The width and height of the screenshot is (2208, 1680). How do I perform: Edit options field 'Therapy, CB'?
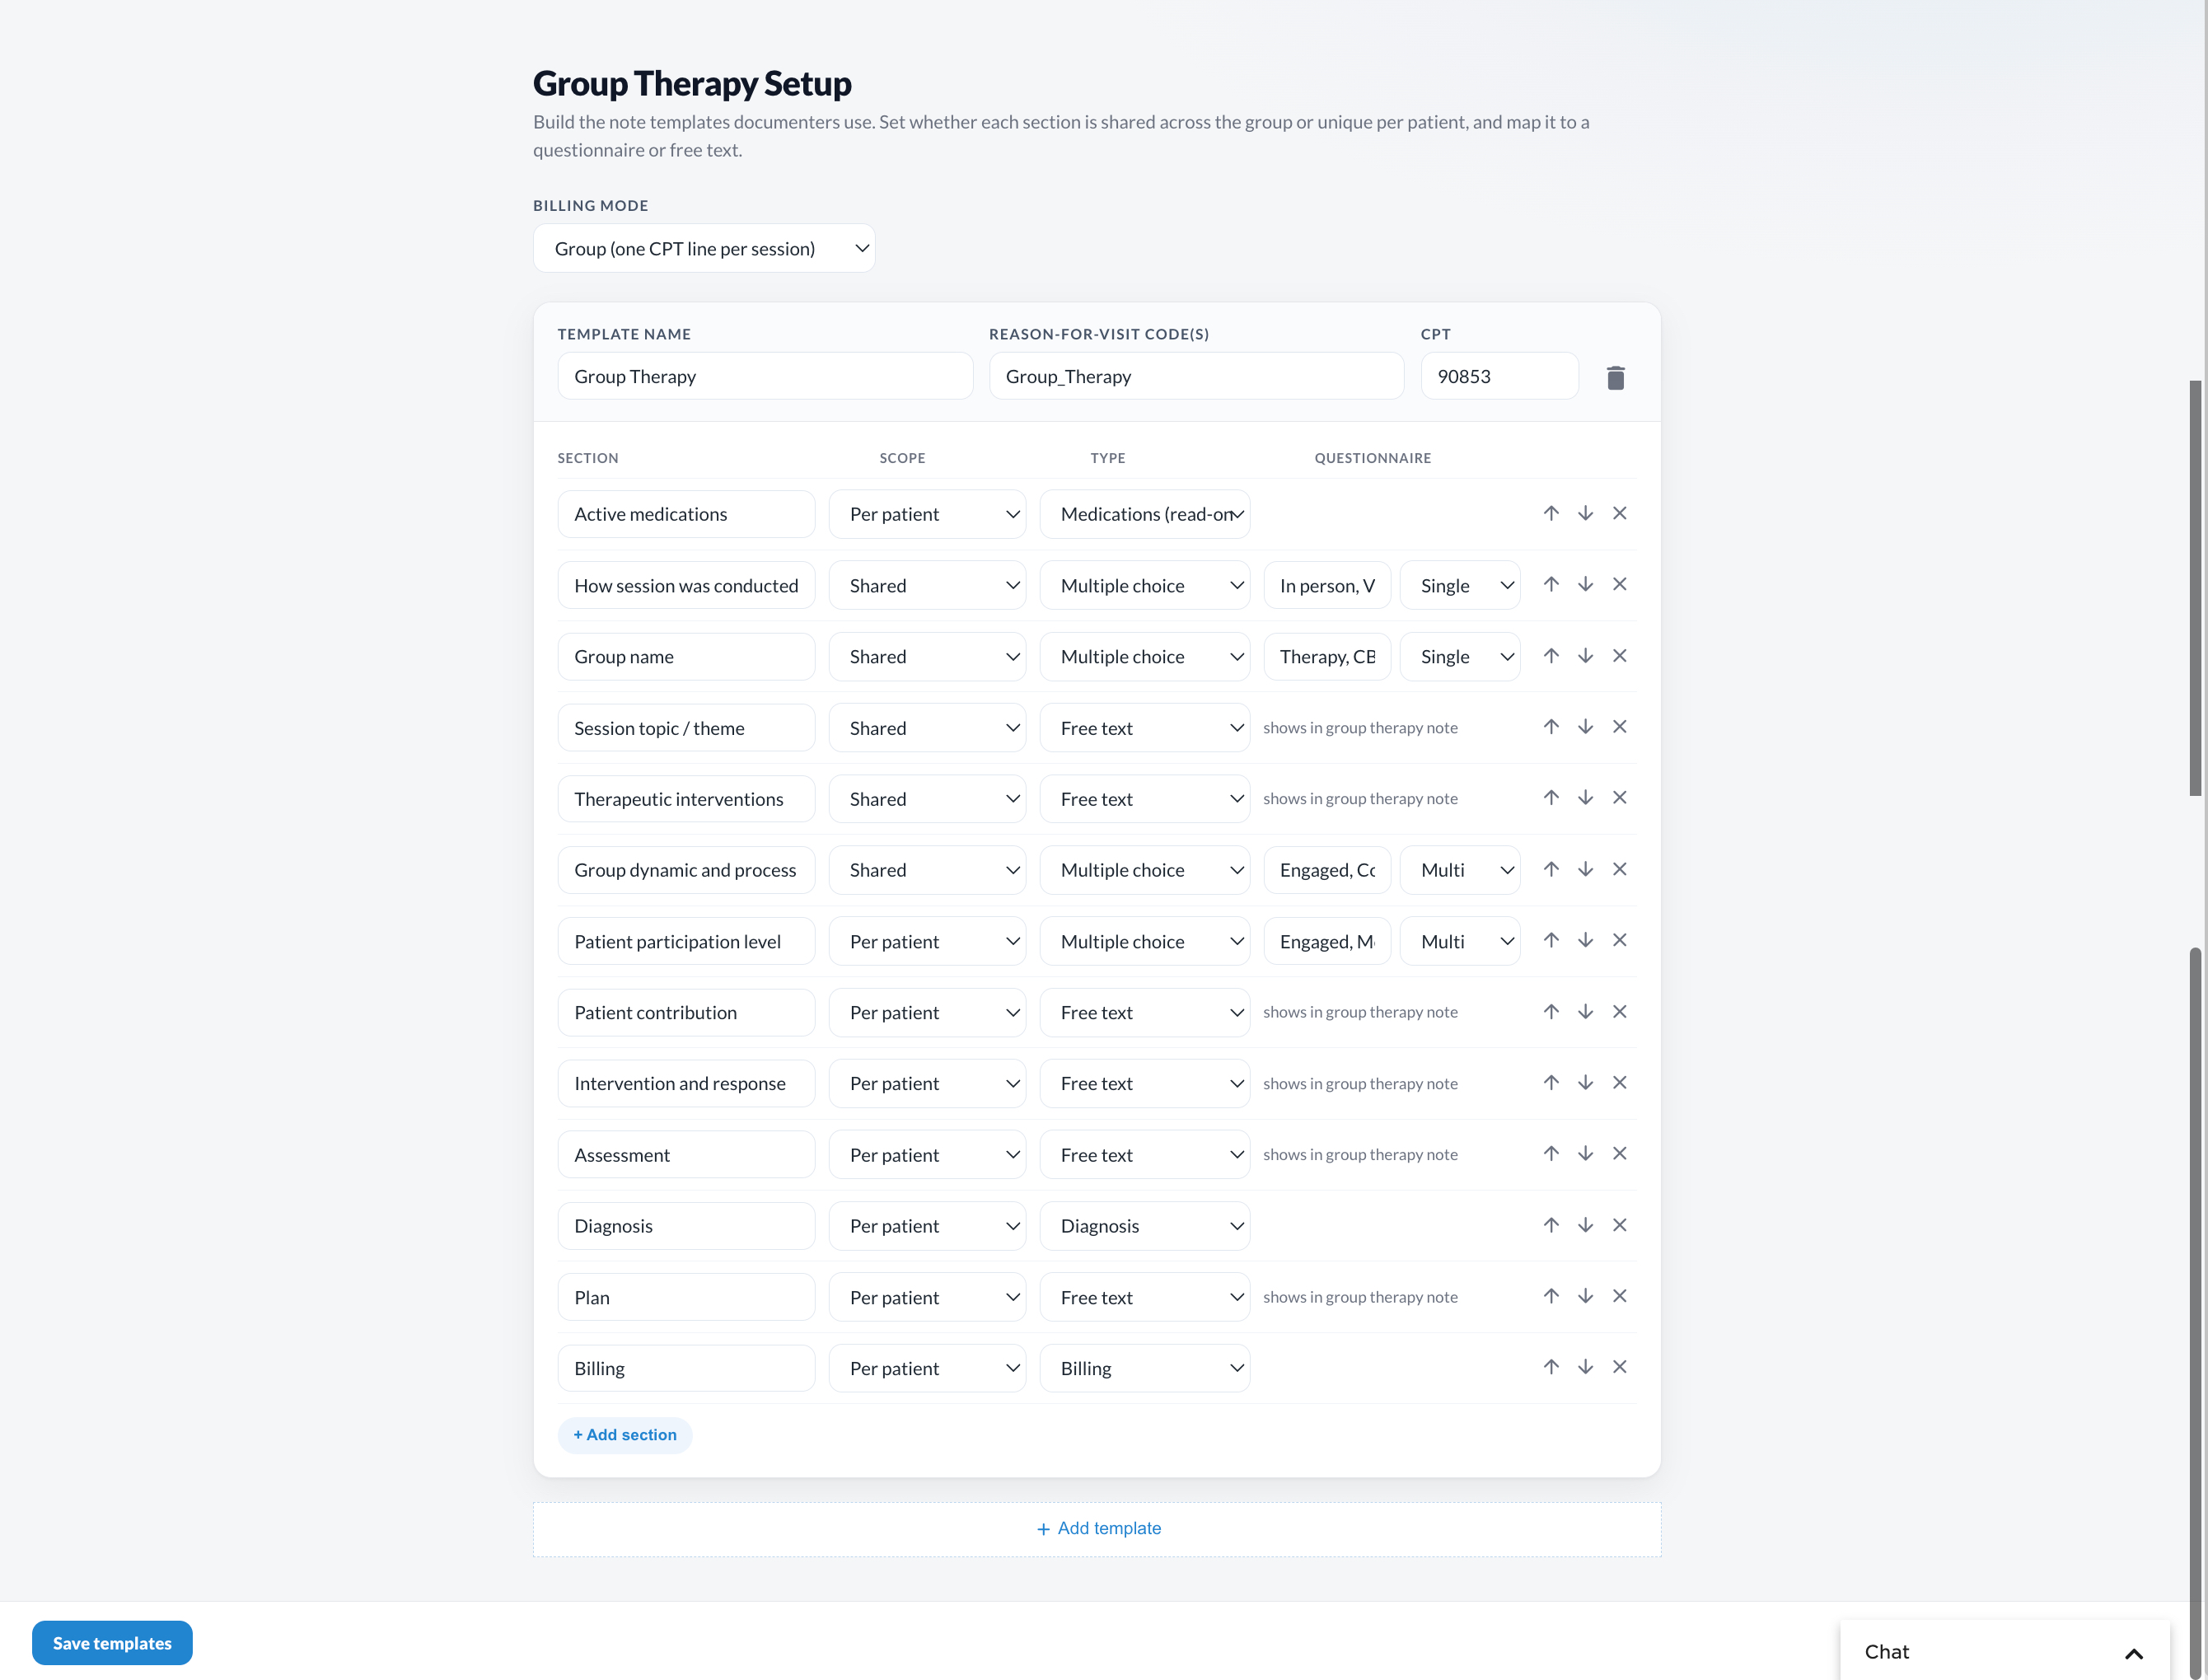(x=1327, y=657)
